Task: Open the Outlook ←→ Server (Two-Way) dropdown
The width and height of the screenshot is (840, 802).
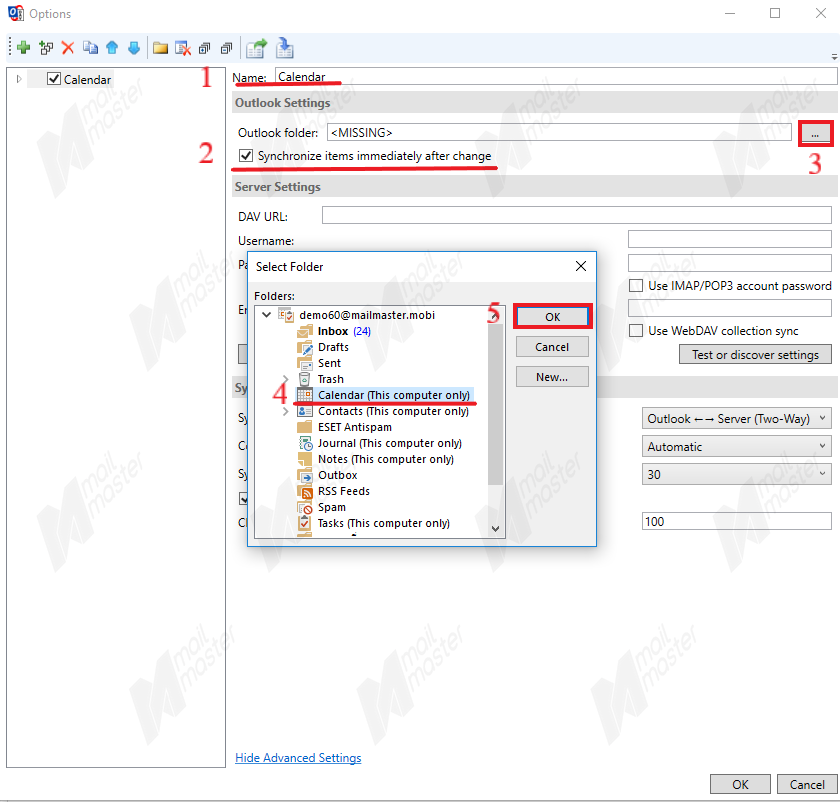Action: pyautogui.click(x=736, y=419)
